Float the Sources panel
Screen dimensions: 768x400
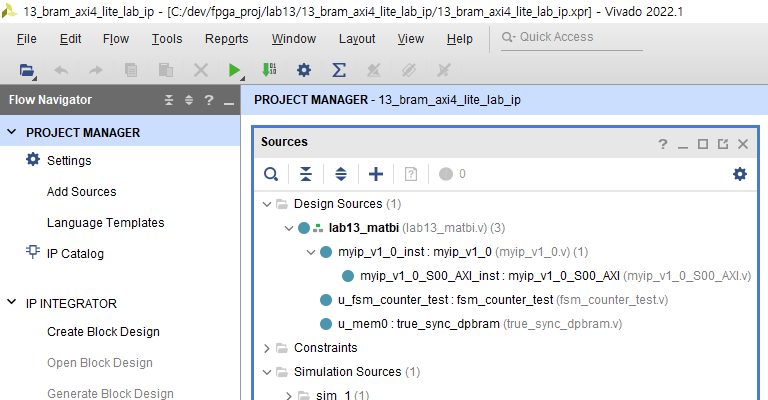723,144
